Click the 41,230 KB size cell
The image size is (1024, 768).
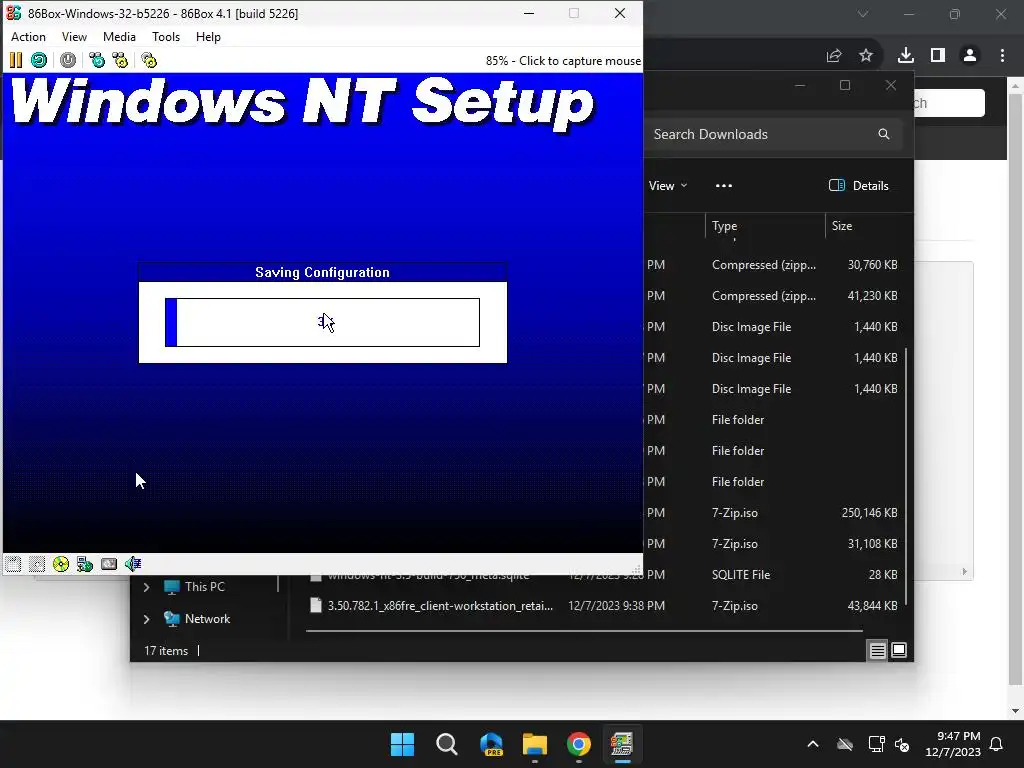pyautogui.click(x=872, y=296)
